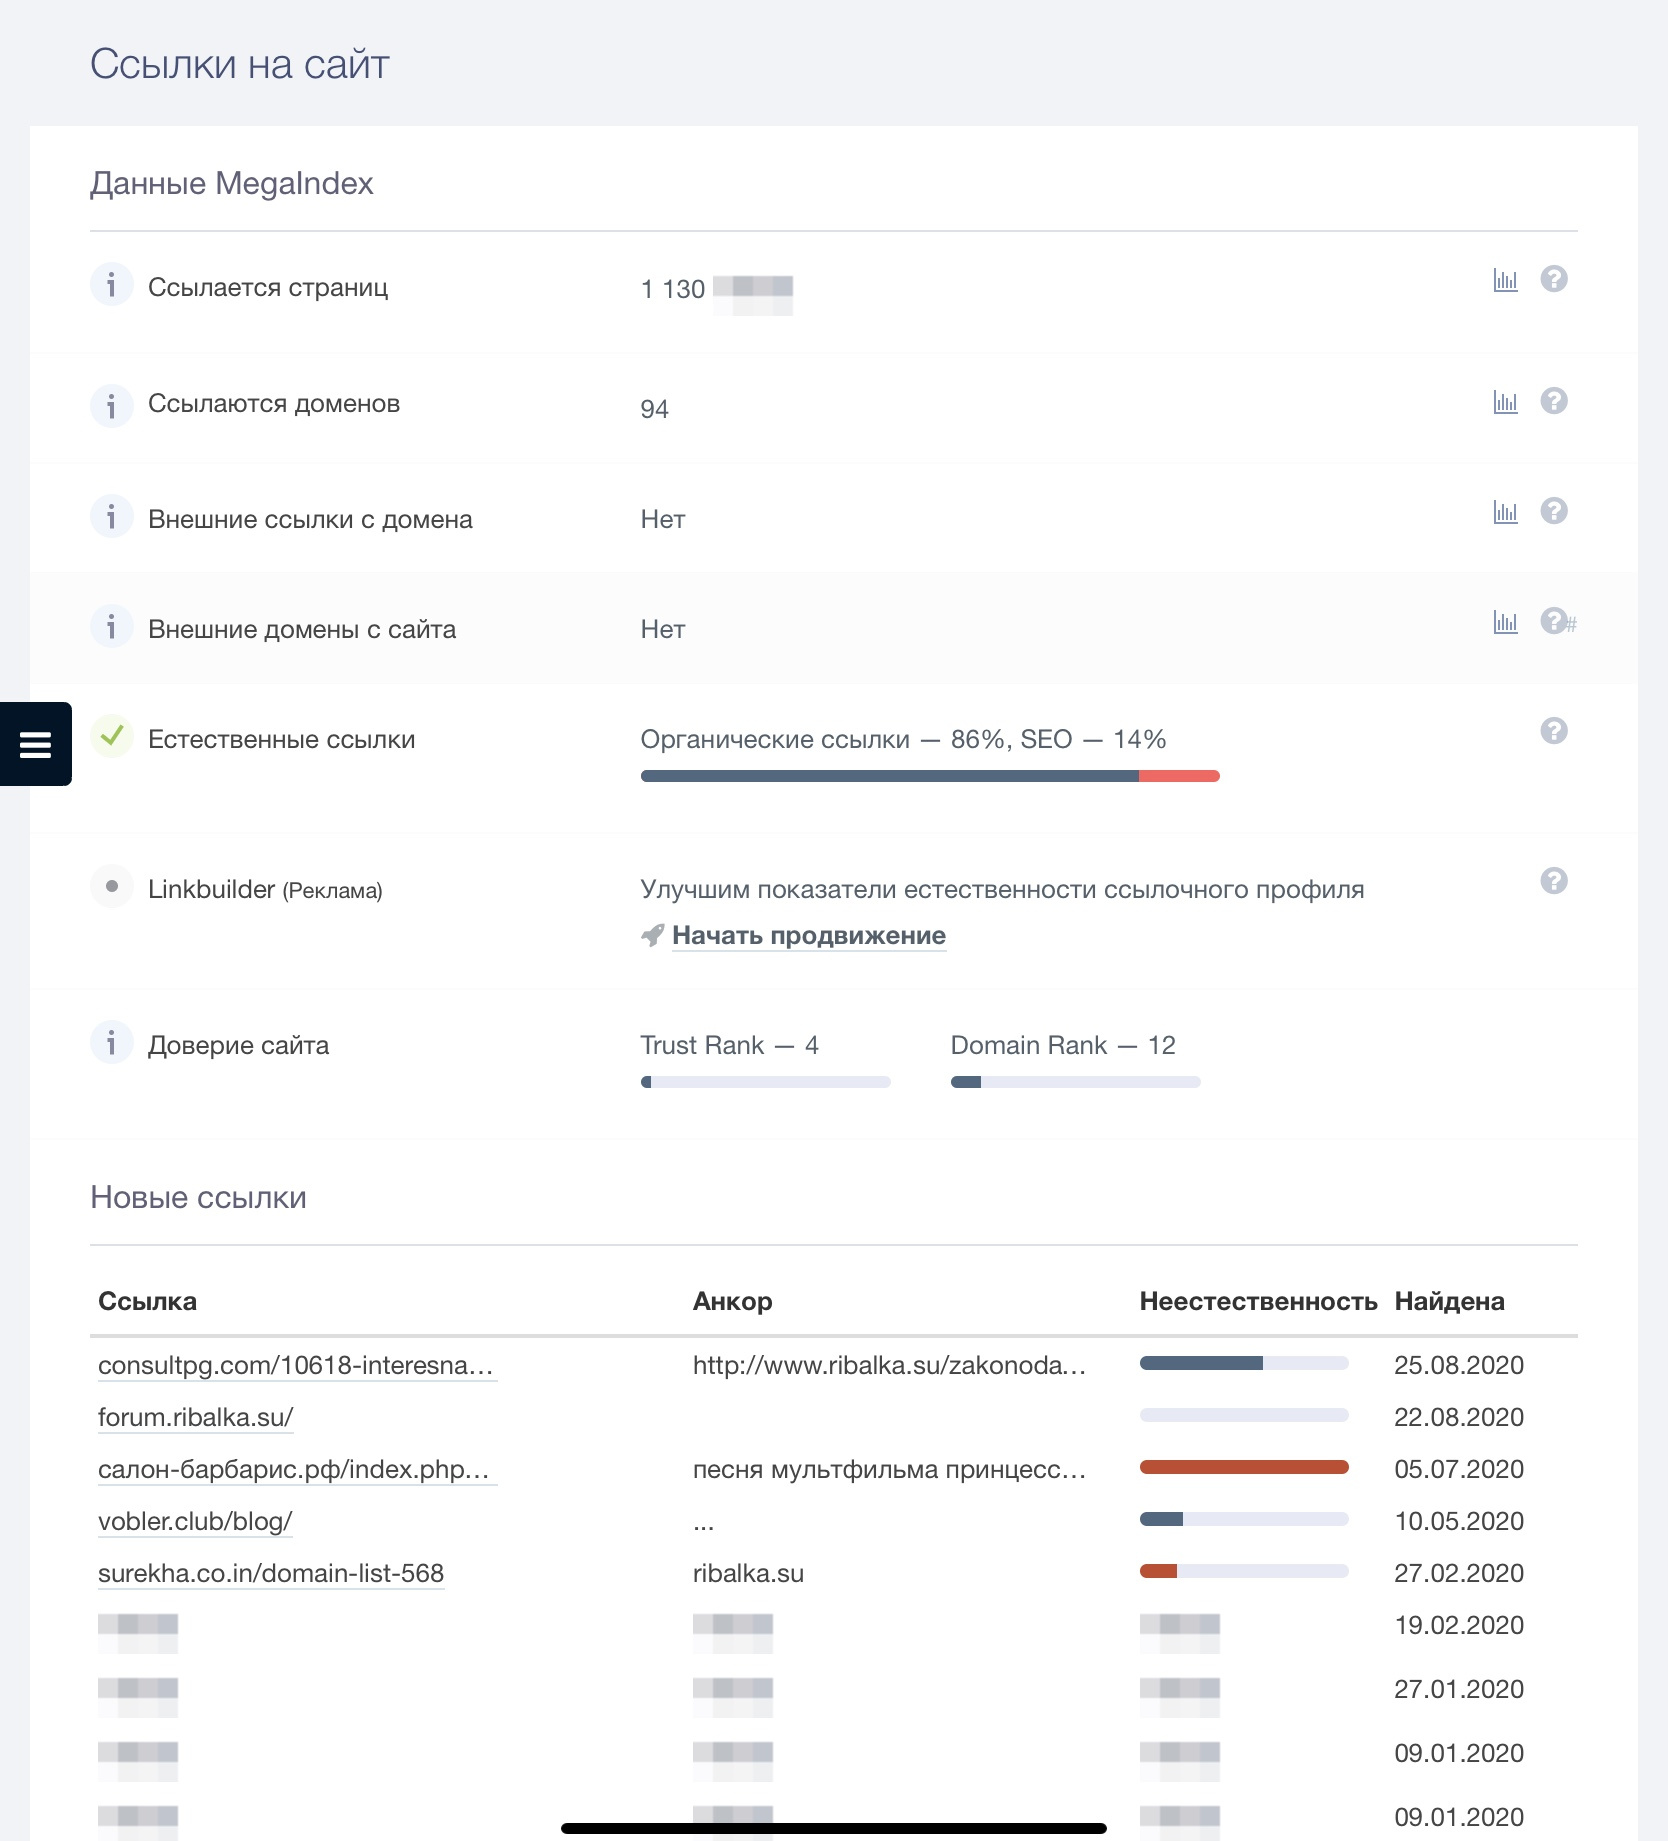Click the Domain Rank progress bar
Image resolution: width=1668 pixels, height=1841 pixels.
(x=1075, y=1082)
